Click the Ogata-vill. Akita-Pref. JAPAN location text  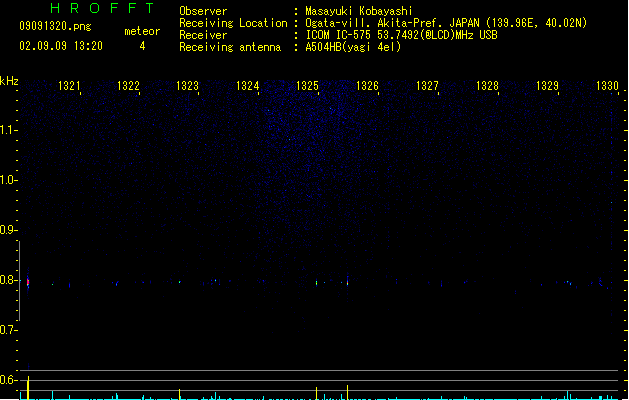point(446,23)
